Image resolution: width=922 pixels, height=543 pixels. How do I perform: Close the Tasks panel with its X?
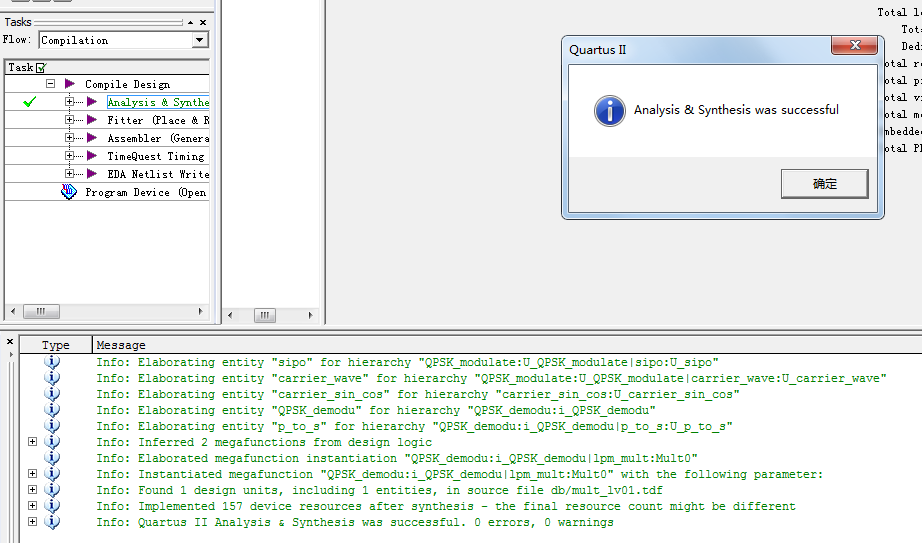click(x=203, y=22)
